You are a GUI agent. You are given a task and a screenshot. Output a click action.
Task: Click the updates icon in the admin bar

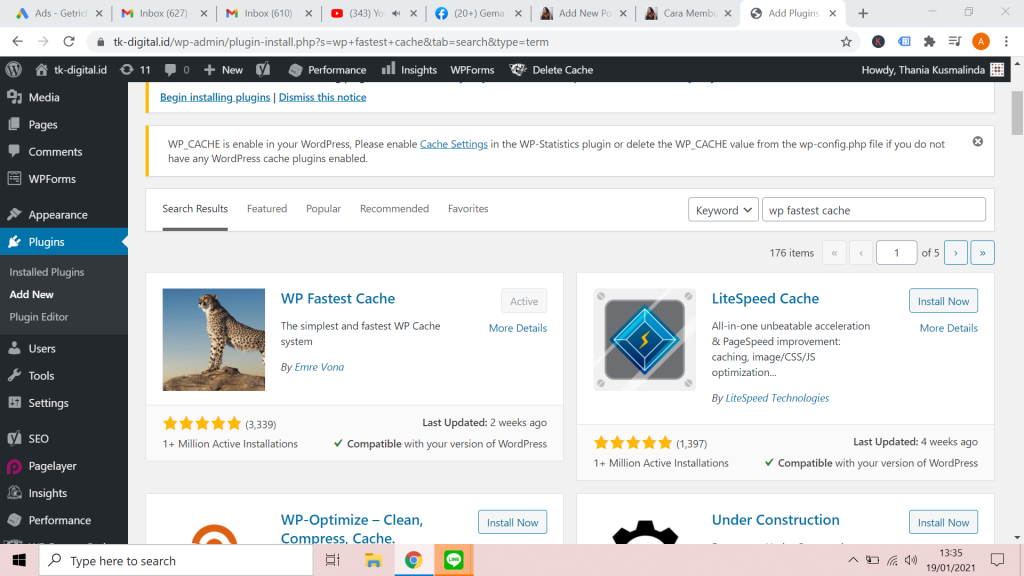click(x=127, y=70)
